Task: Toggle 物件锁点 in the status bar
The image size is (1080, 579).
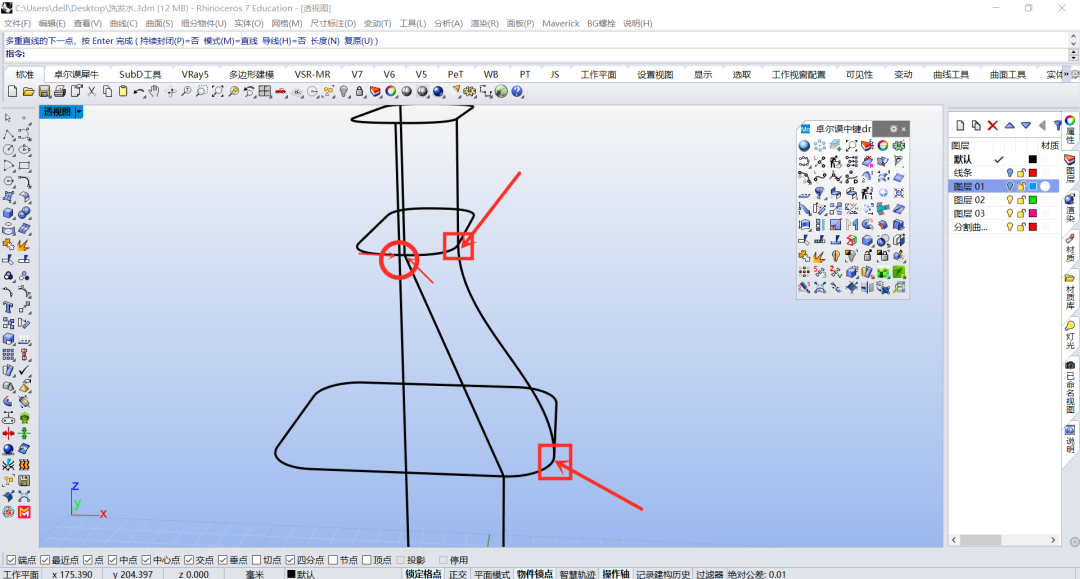Action: point(534,574)
